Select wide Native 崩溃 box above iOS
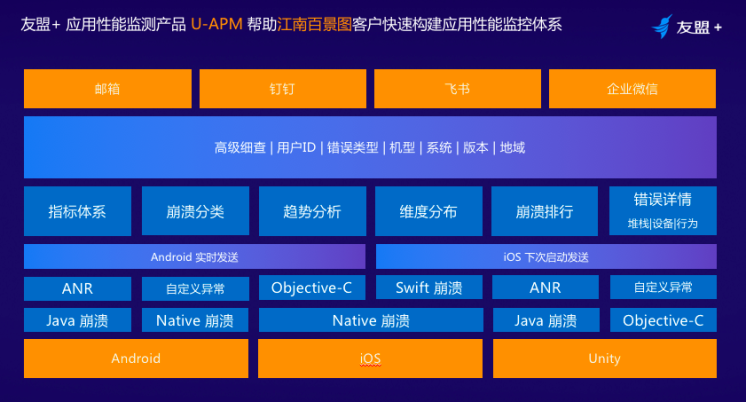The height and width of the screenshot is (402, 746). click(371, 320)
